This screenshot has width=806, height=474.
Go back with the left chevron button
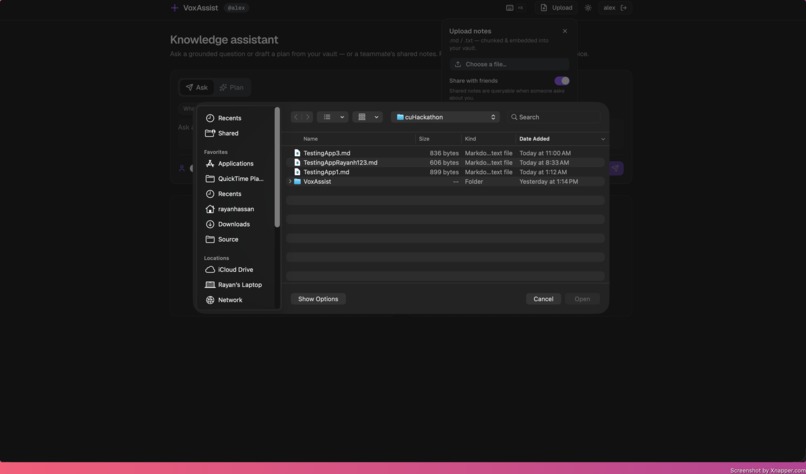pyautogui.click(x=296, y=117)
